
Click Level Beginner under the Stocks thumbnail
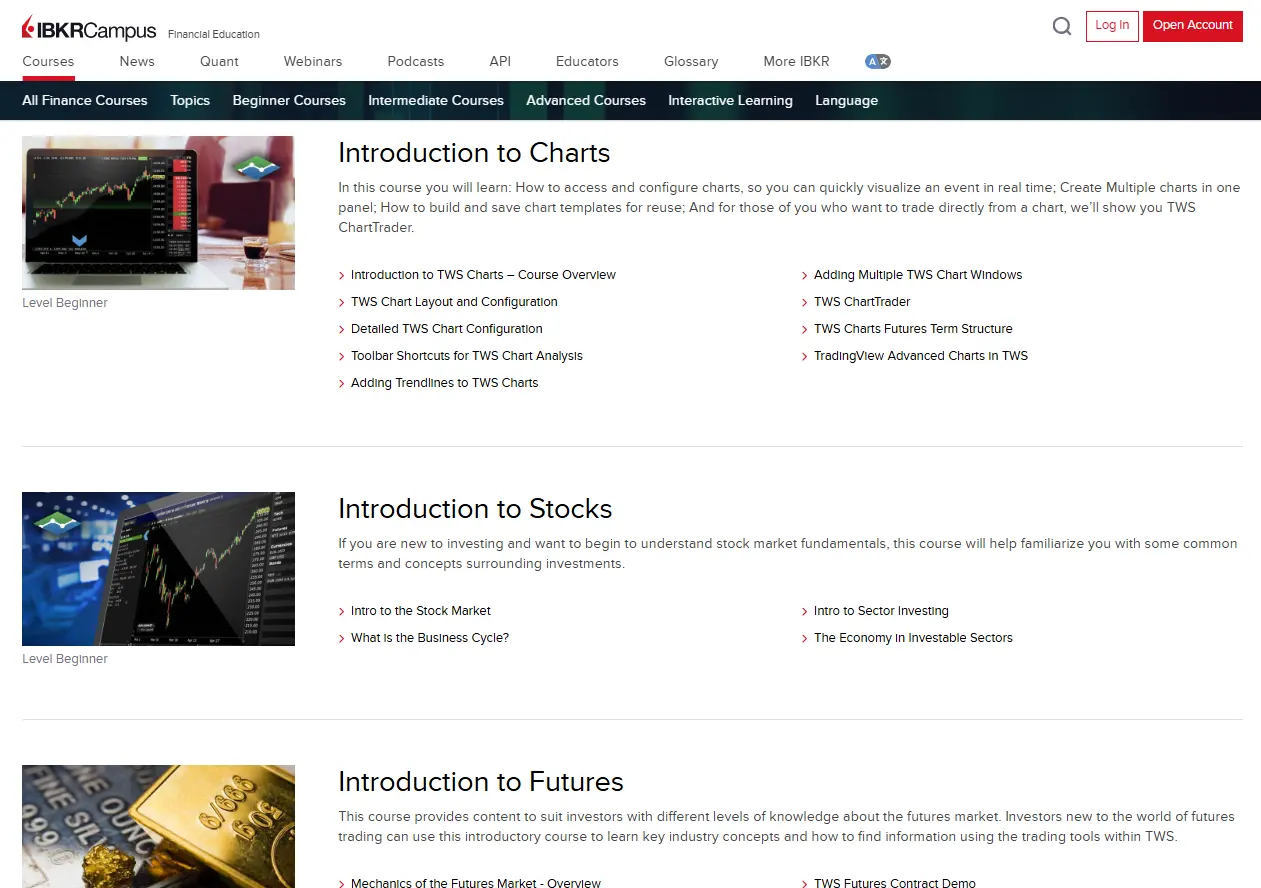pos(65,659)
